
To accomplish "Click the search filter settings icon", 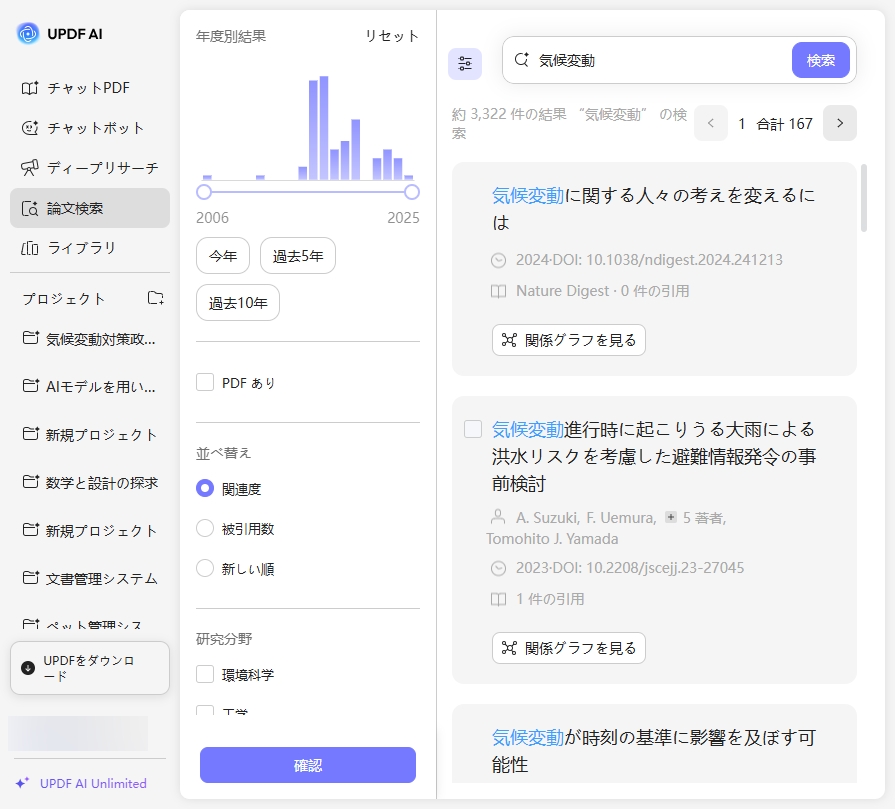I will tap(465, 63).
